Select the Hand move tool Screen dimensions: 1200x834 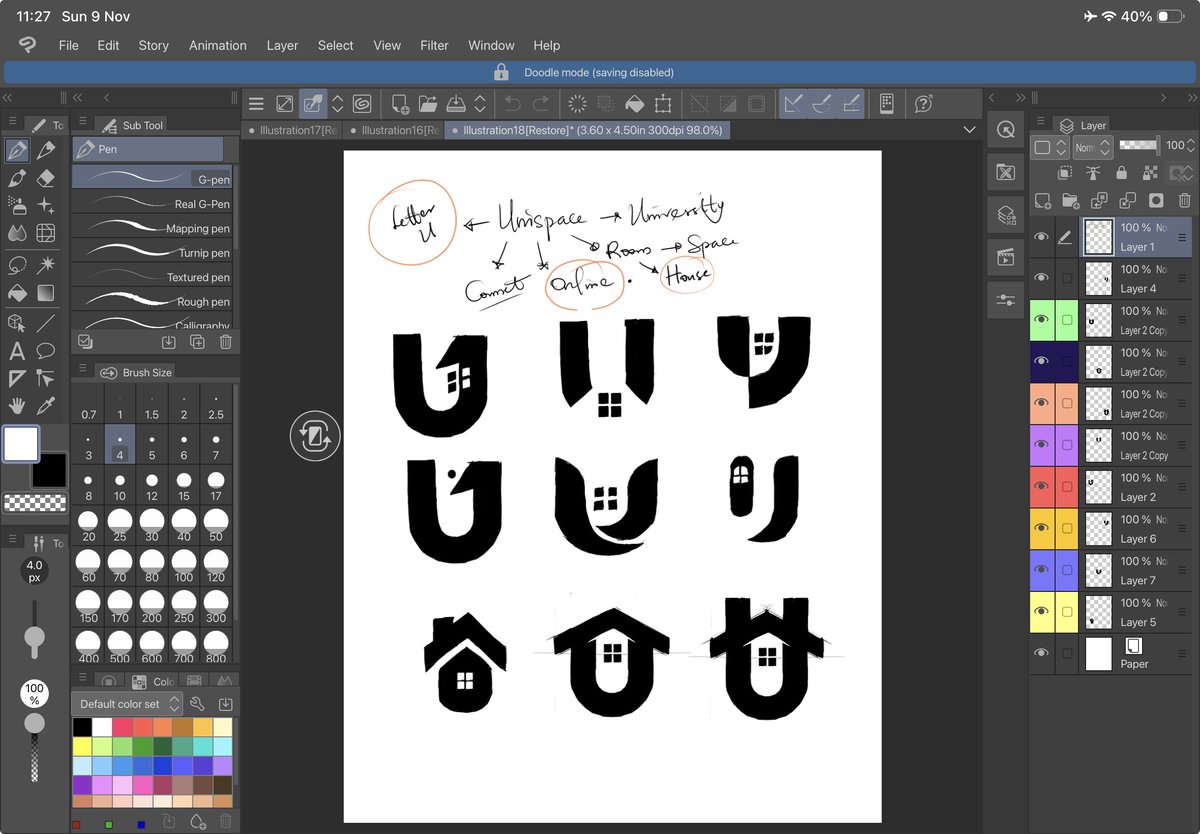click(17, 406)
